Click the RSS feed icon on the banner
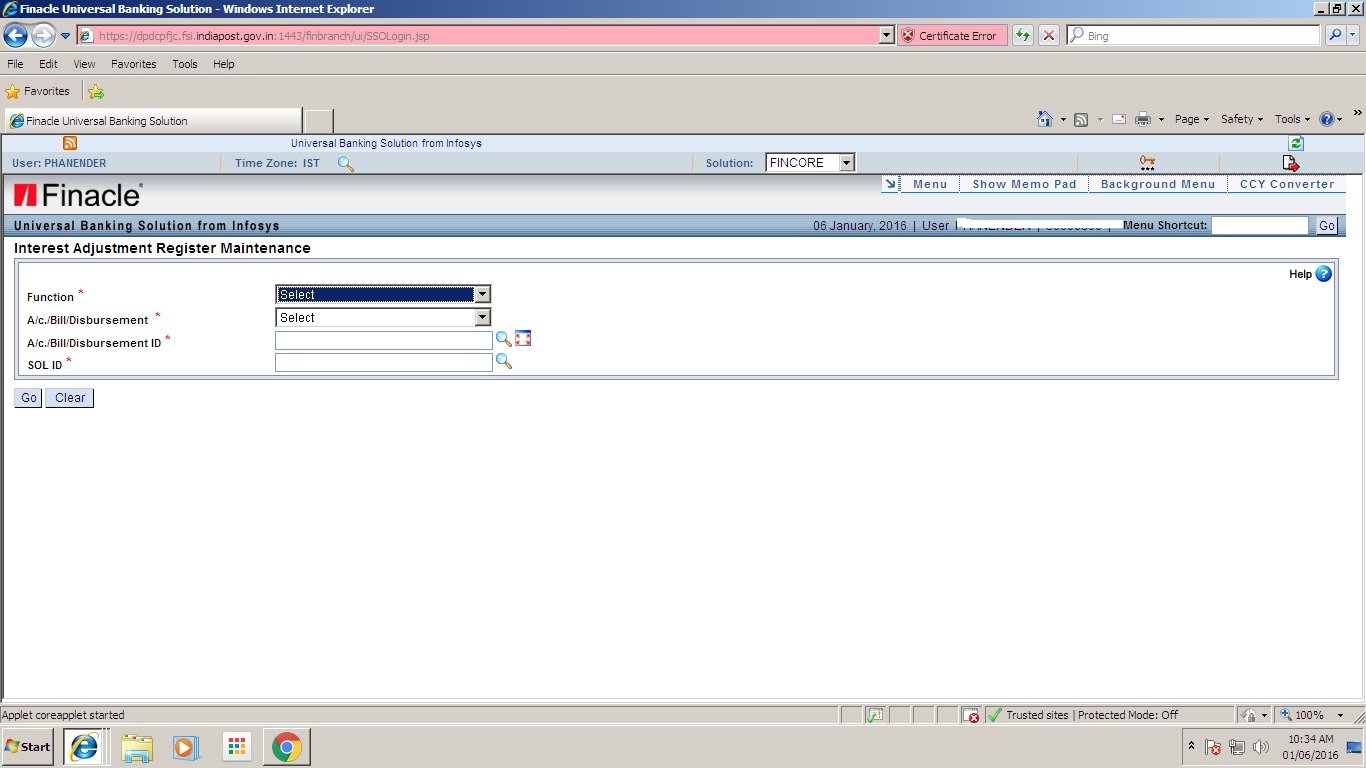The width and height of the screenshot is (1366, 768). coord(69,142)
